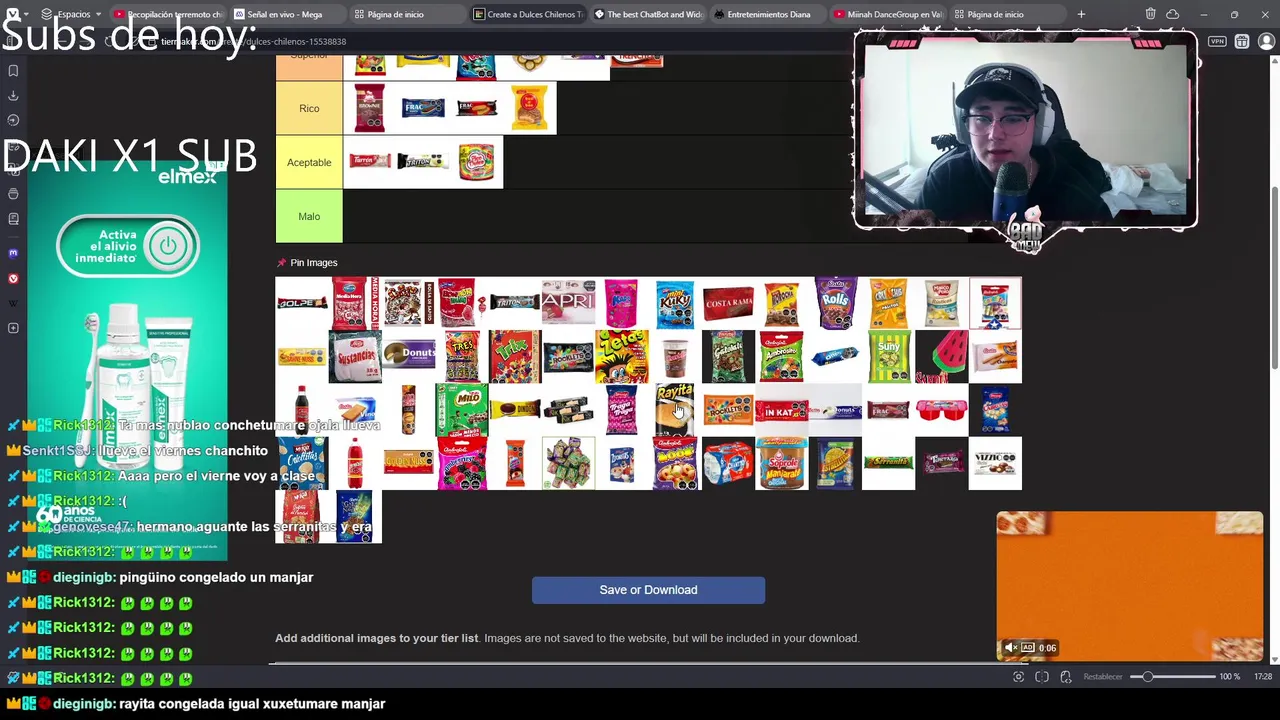The width and height of the screenshot is (1280, 720).
Task: Click the trash closed-tabs icon
Action: tap(1151, 14)
